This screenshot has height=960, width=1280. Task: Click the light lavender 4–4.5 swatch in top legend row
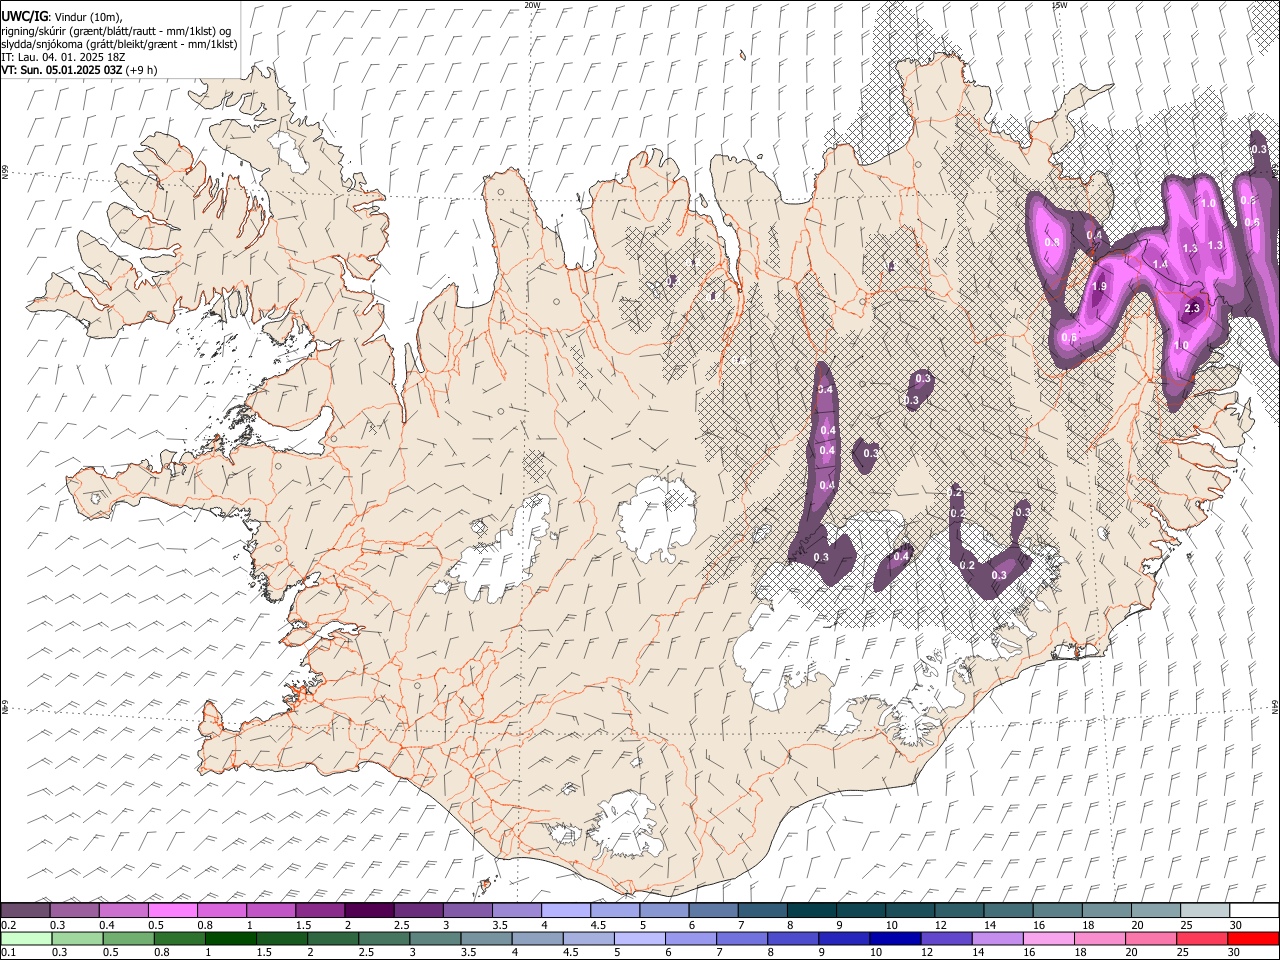565,911
